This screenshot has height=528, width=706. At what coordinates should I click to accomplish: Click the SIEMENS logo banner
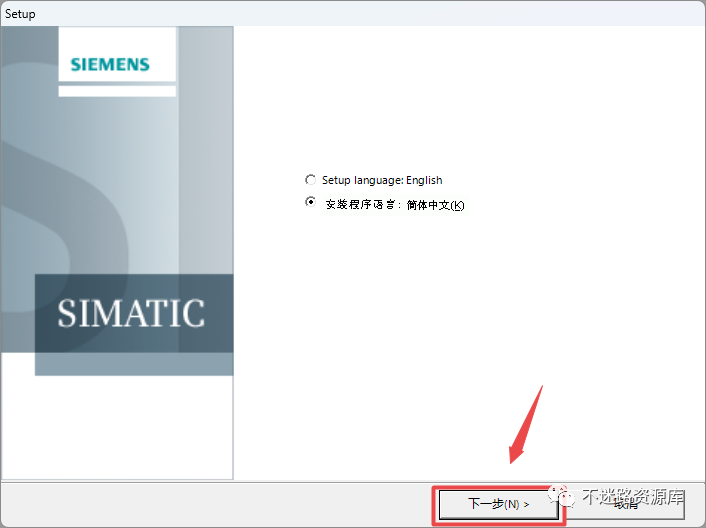coord(110,64)
